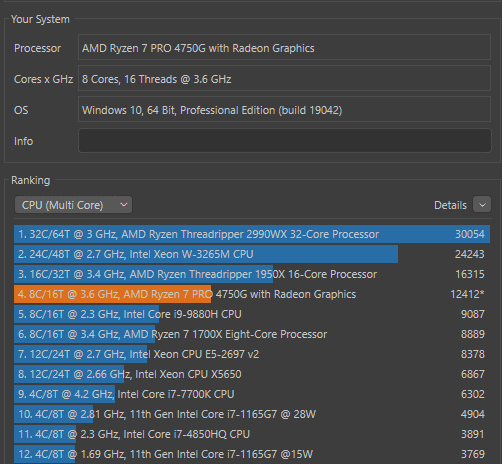Screen dimensions: 502x464
Task: Select ranking row 7 Xeon E5-2697 v2
Action: 252,354
